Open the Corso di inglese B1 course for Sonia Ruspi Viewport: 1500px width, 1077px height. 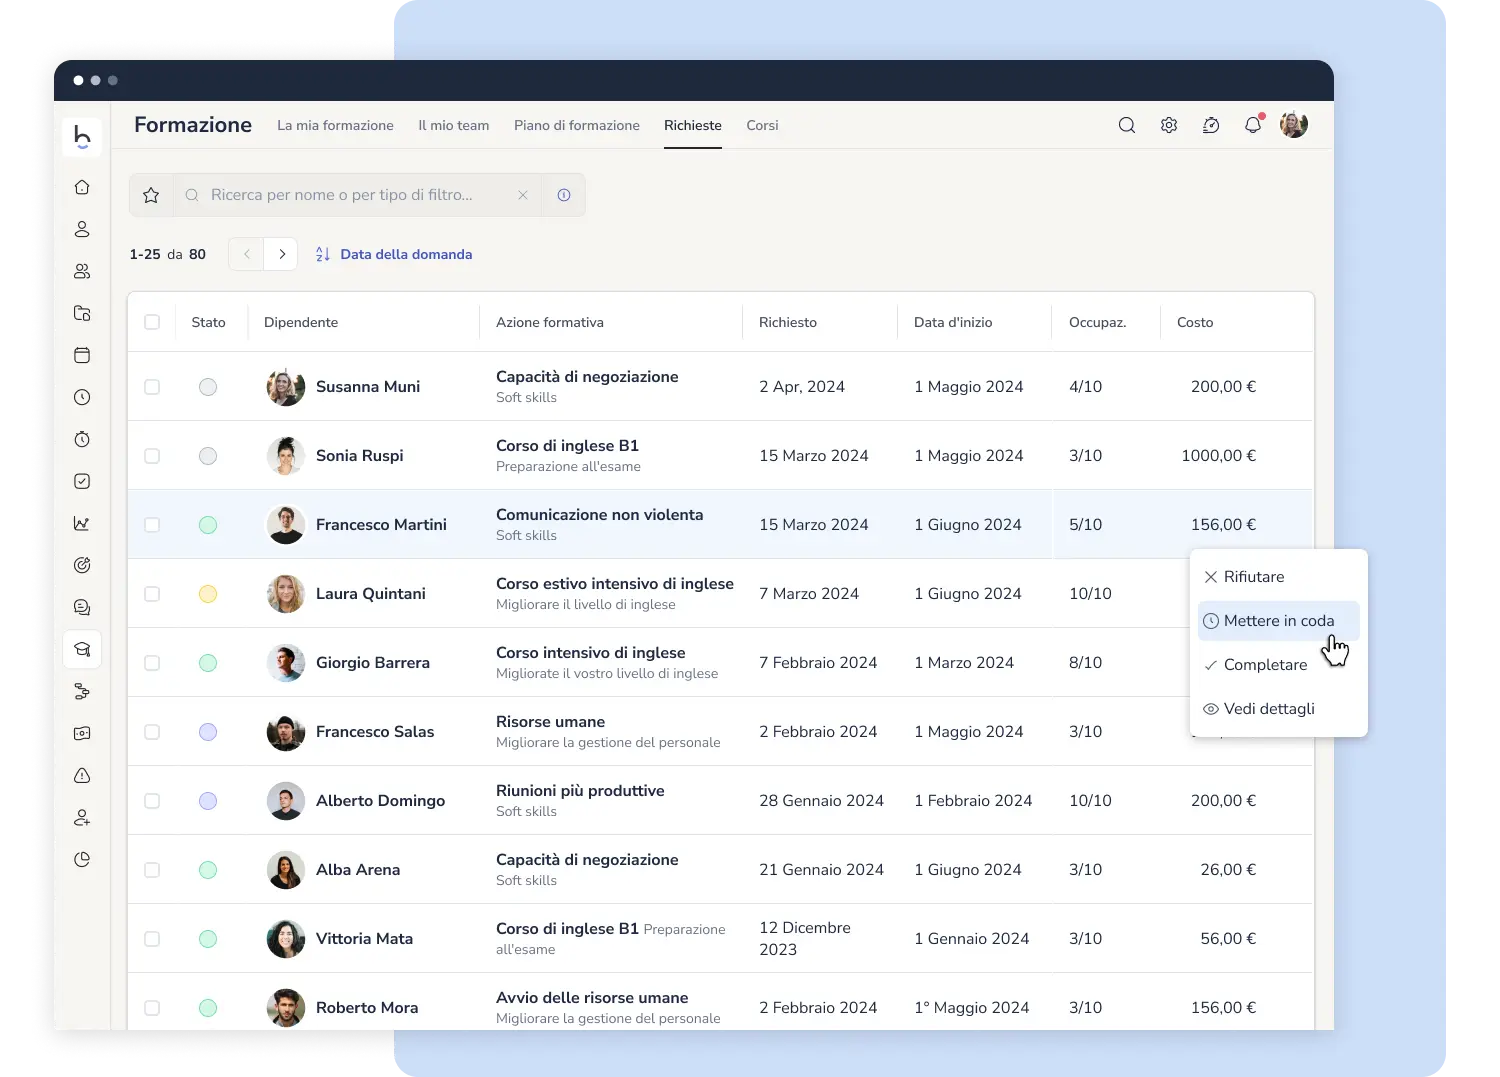click(567, 446)
